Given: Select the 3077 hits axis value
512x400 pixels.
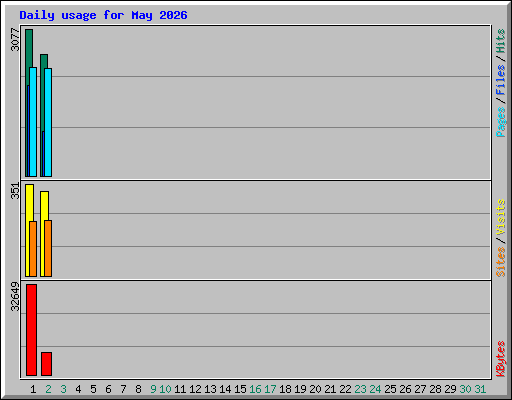Looking at the screenshot, I should tap(15, 40).
